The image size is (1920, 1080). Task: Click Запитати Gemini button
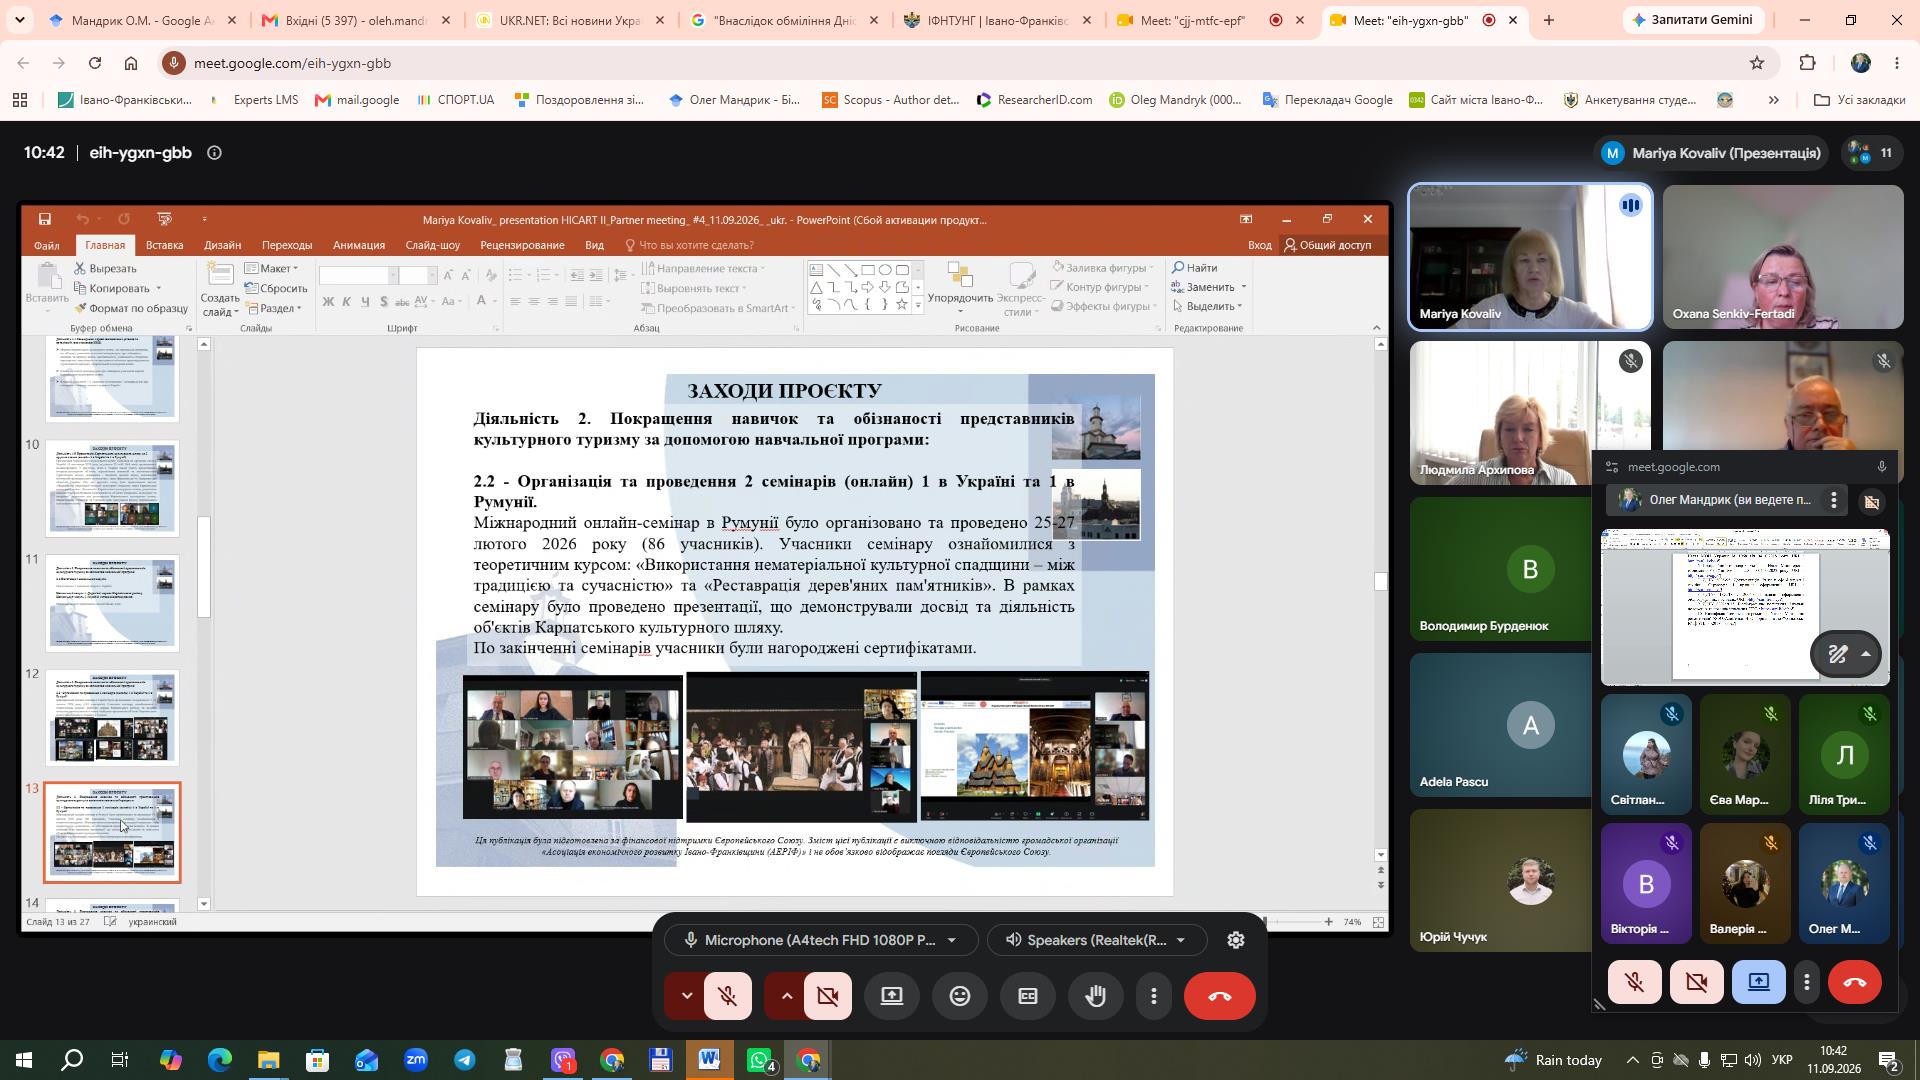(1694, 20)
